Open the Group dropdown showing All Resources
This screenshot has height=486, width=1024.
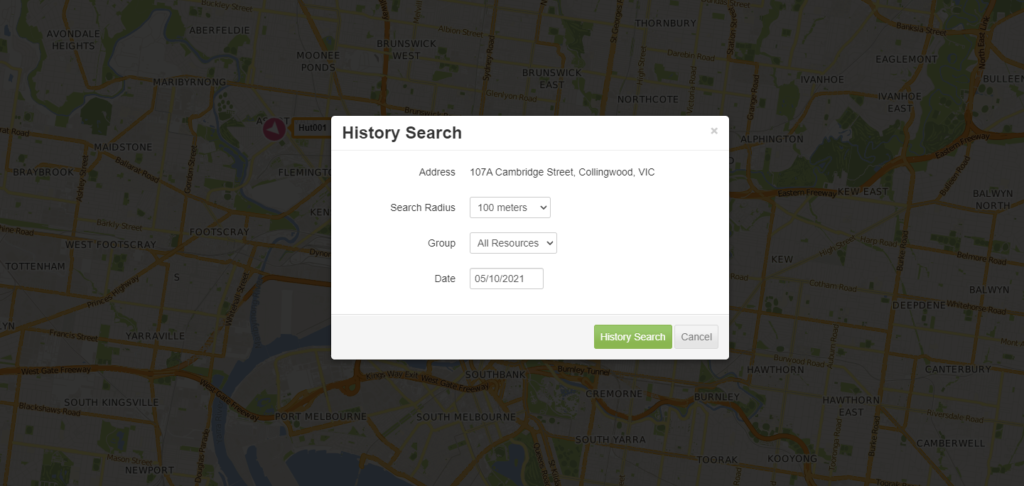513,243
